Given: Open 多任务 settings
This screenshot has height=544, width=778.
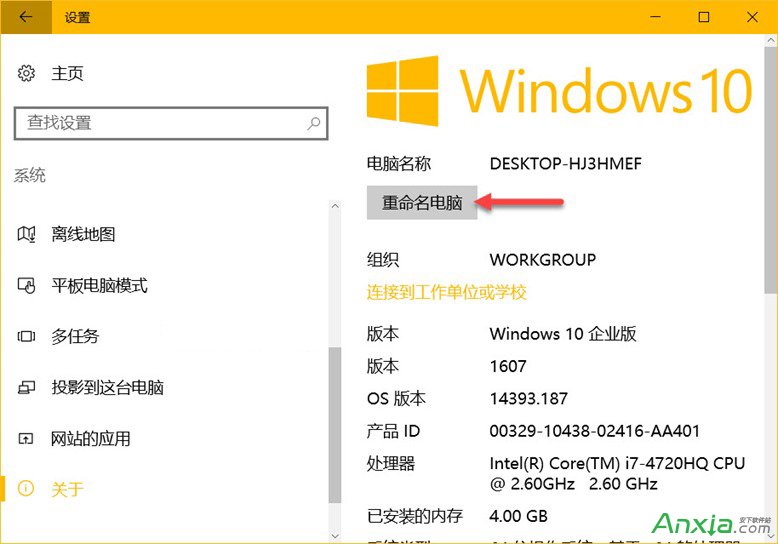Looking at the screenshot, I should 75,337.
